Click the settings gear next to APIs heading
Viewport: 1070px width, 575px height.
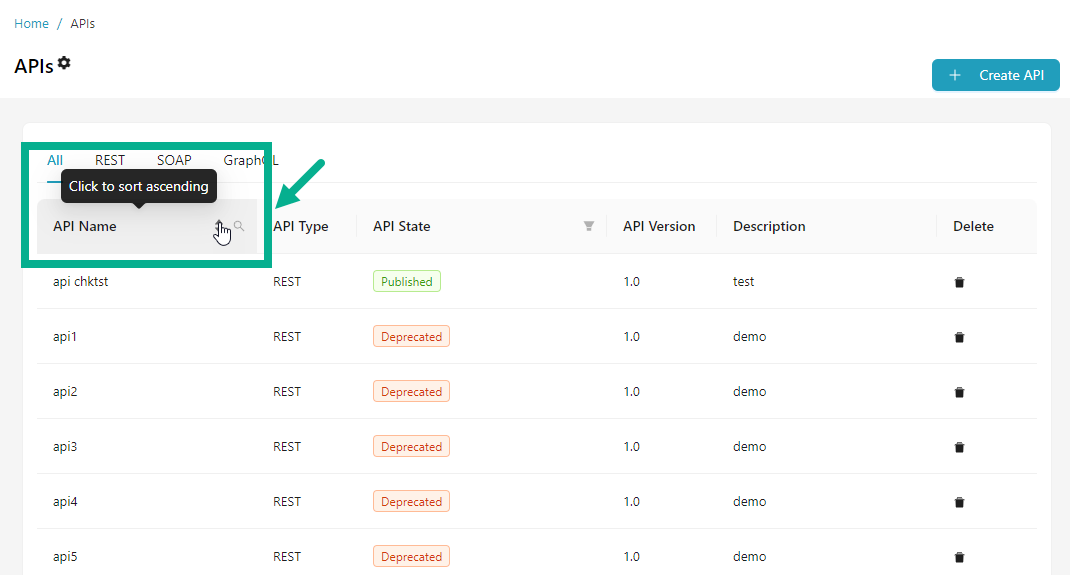(64, 63)
